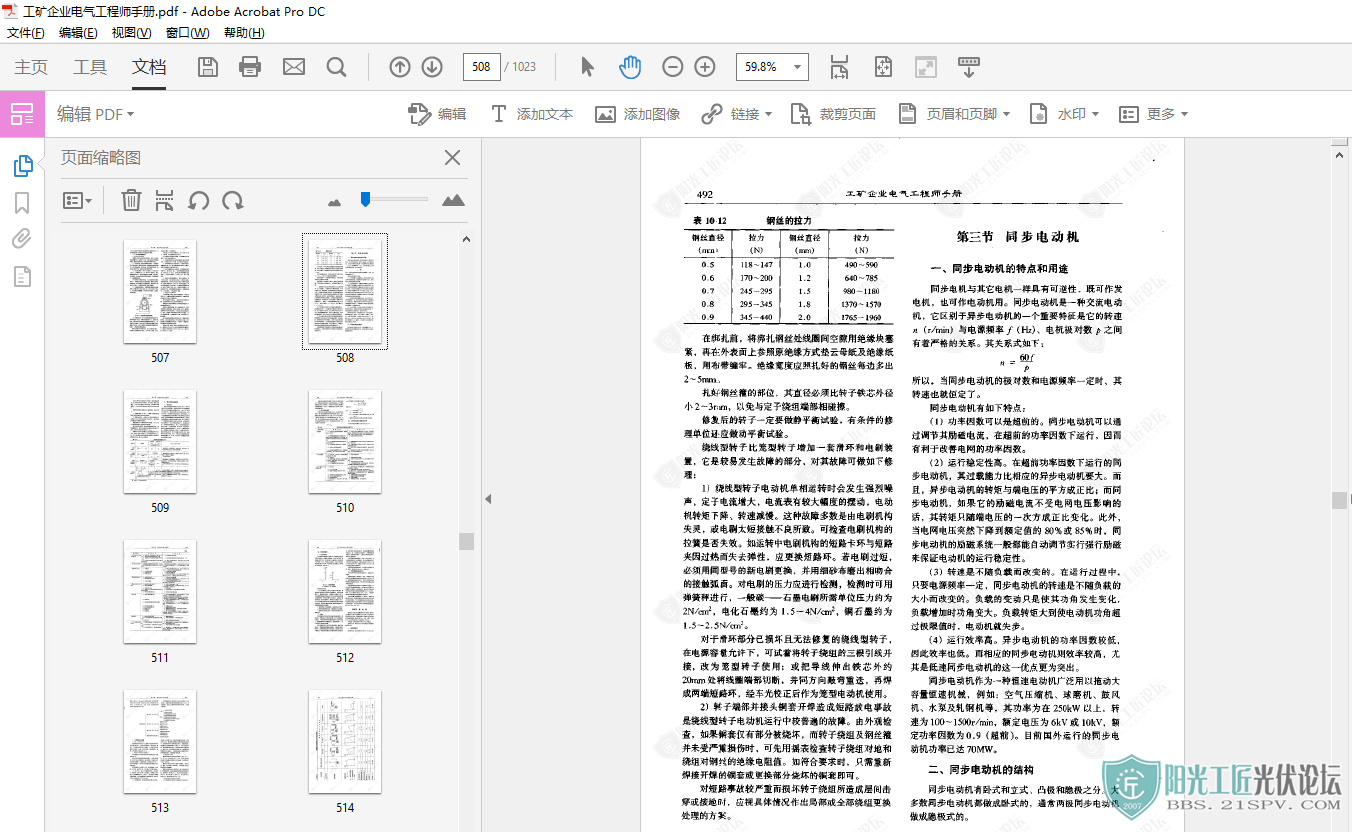
Task: Select page 513 thumbnail
Action: (160, 741)
